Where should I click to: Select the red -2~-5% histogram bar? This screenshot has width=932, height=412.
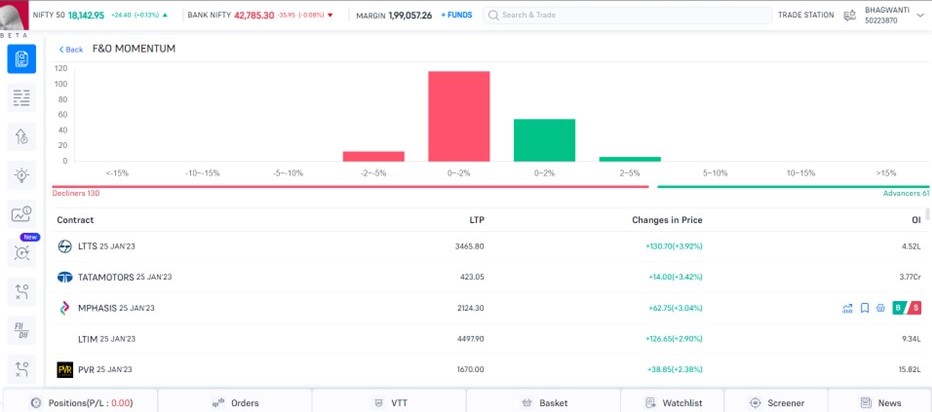[x=373, y=156]
